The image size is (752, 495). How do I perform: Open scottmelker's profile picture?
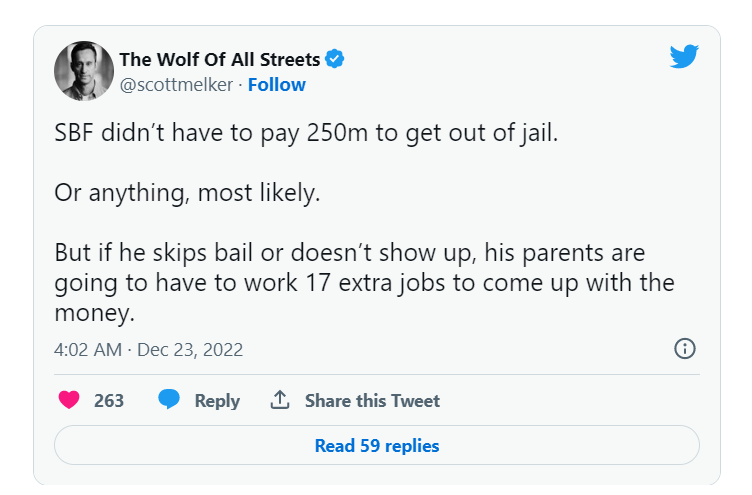(x=84, y=71)
